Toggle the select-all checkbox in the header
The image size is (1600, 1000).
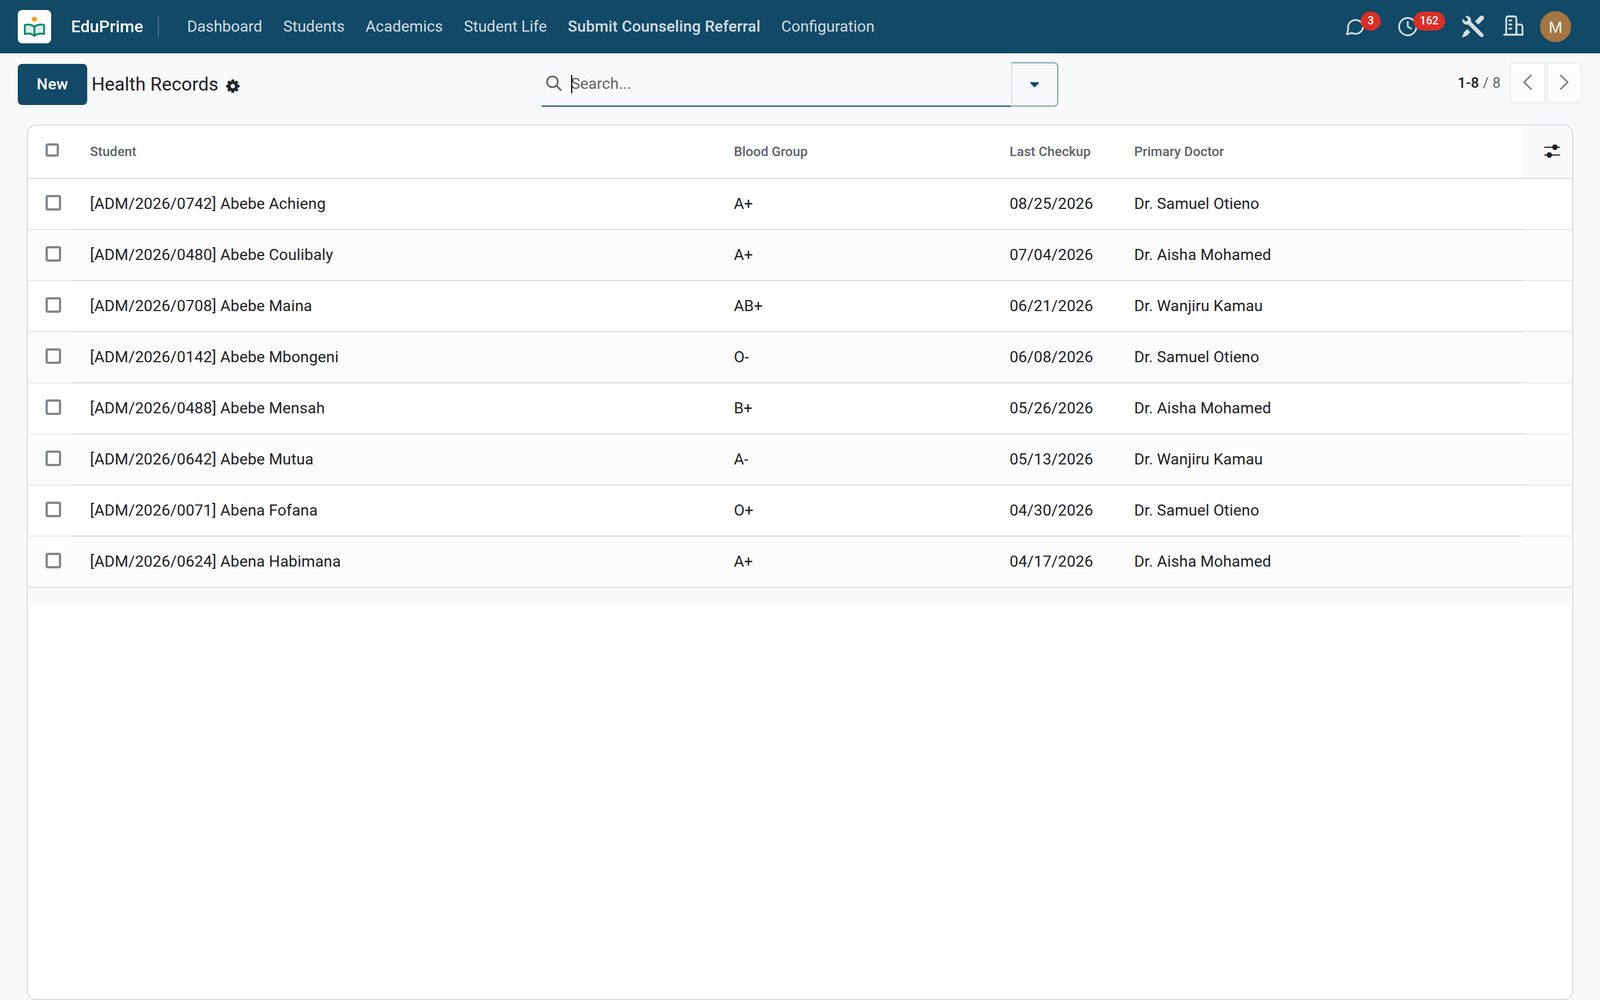[53, 150]
